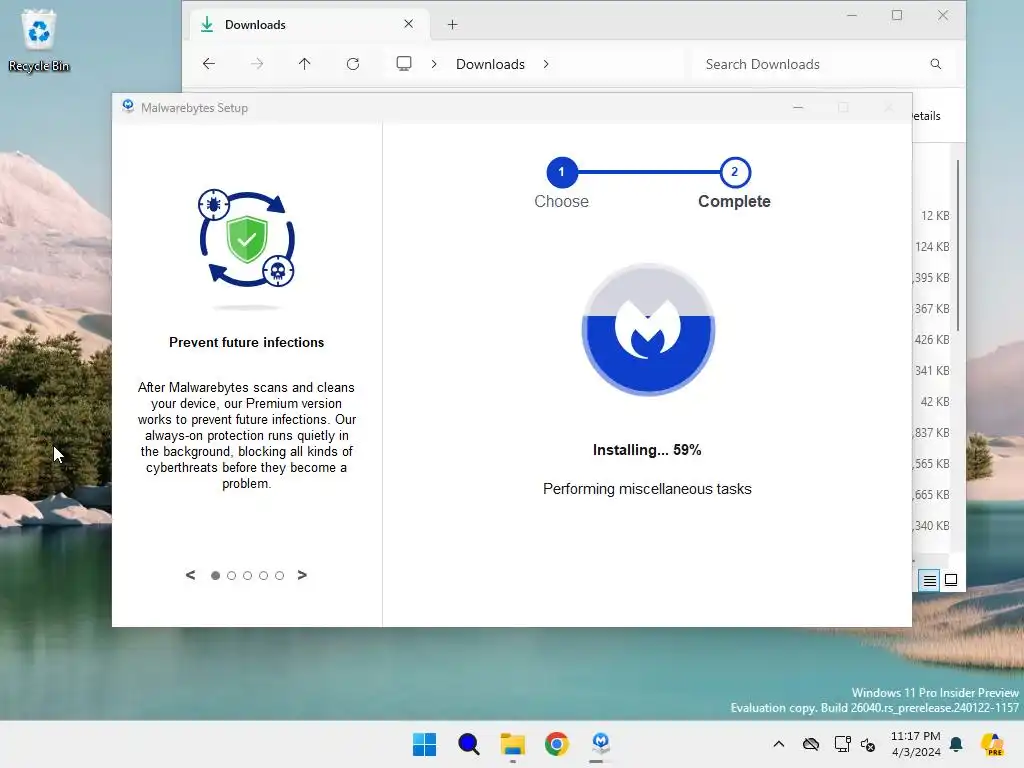The height and width of the screenshot is (768, 1024).
Task: Click the Copilot preview taskbar icon
Action: click(x=993, y=744)
